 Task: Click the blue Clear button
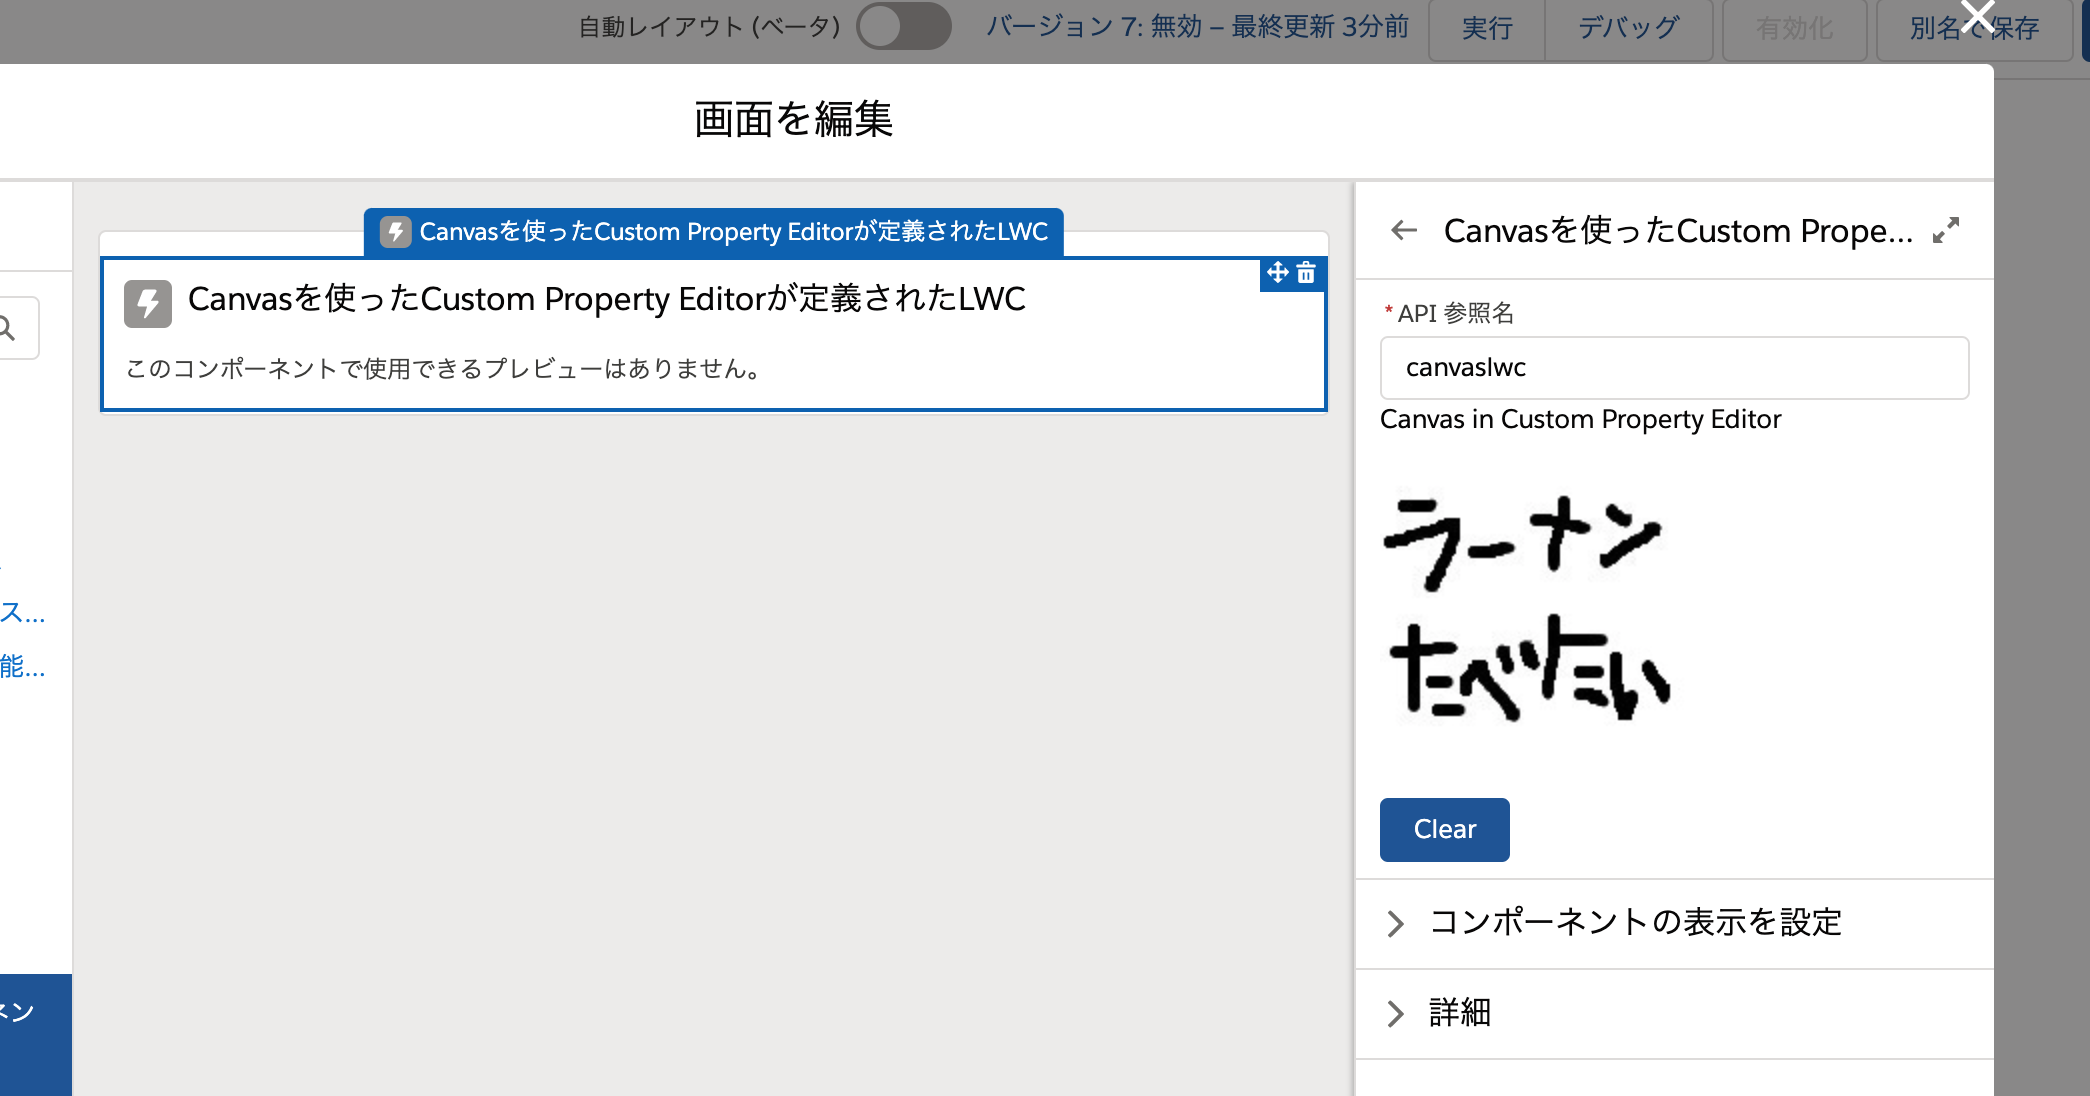coord(1444,829)
